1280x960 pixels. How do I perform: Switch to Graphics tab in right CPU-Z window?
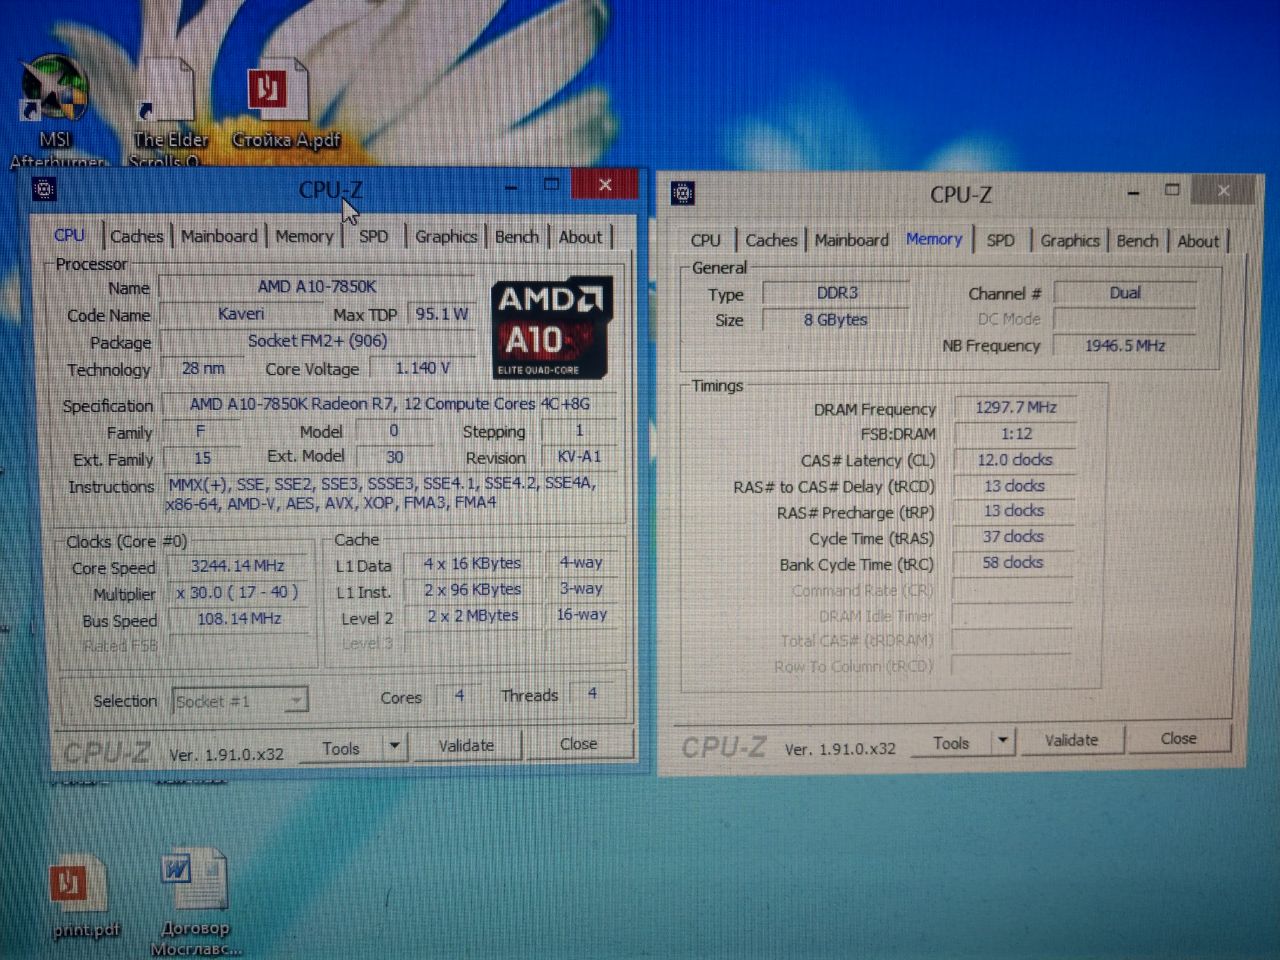tap(1070, 240)
